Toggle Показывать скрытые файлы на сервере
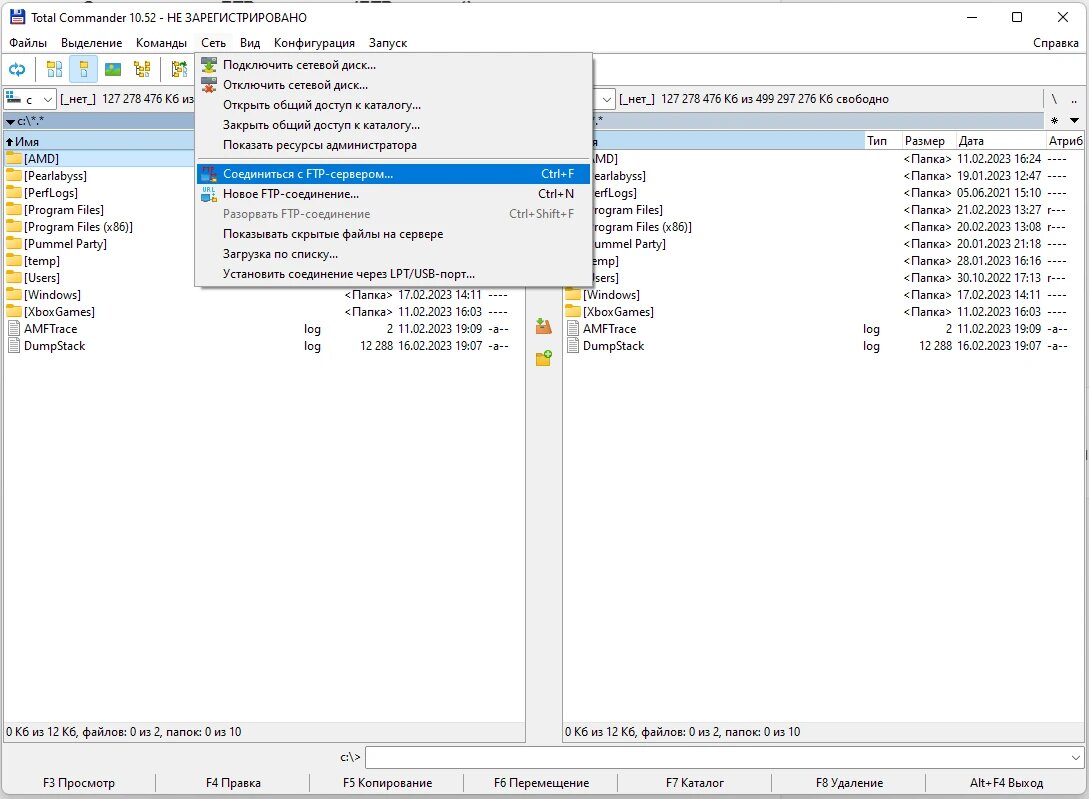Viewport: 1089px width, 799px height. (393, 234)
